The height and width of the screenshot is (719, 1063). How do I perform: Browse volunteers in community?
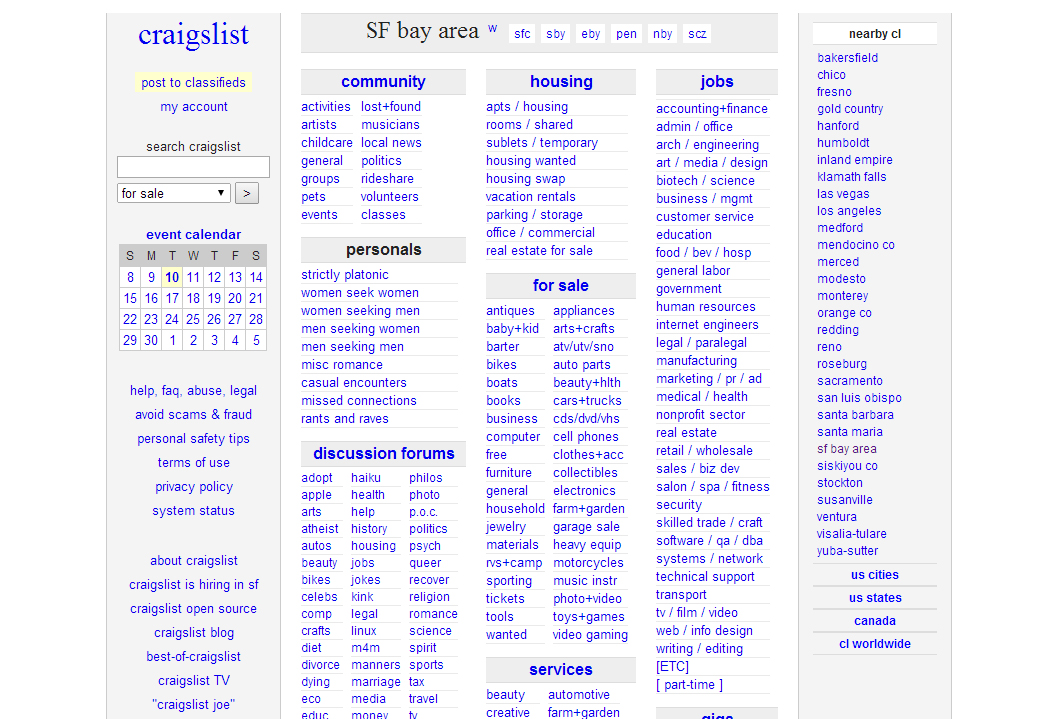pos(389,197)
